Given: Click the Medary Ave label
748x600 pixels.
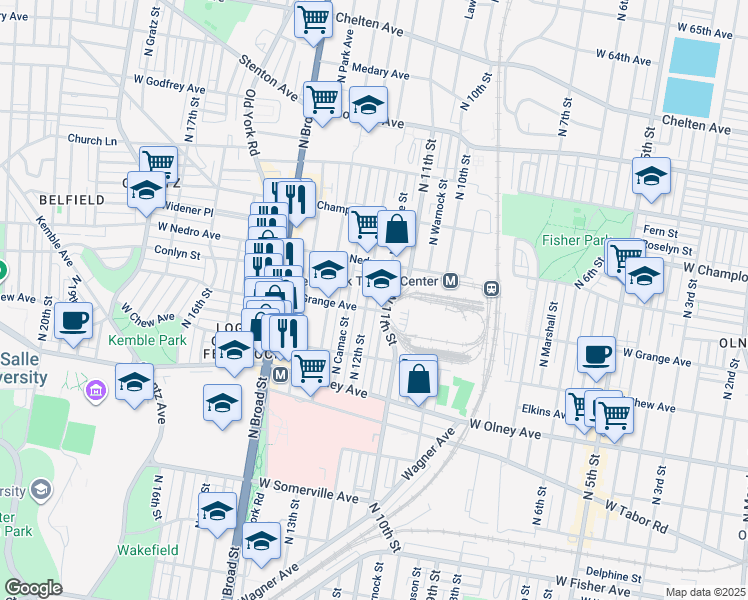Looking at the screenshot, I should (380, 71).
